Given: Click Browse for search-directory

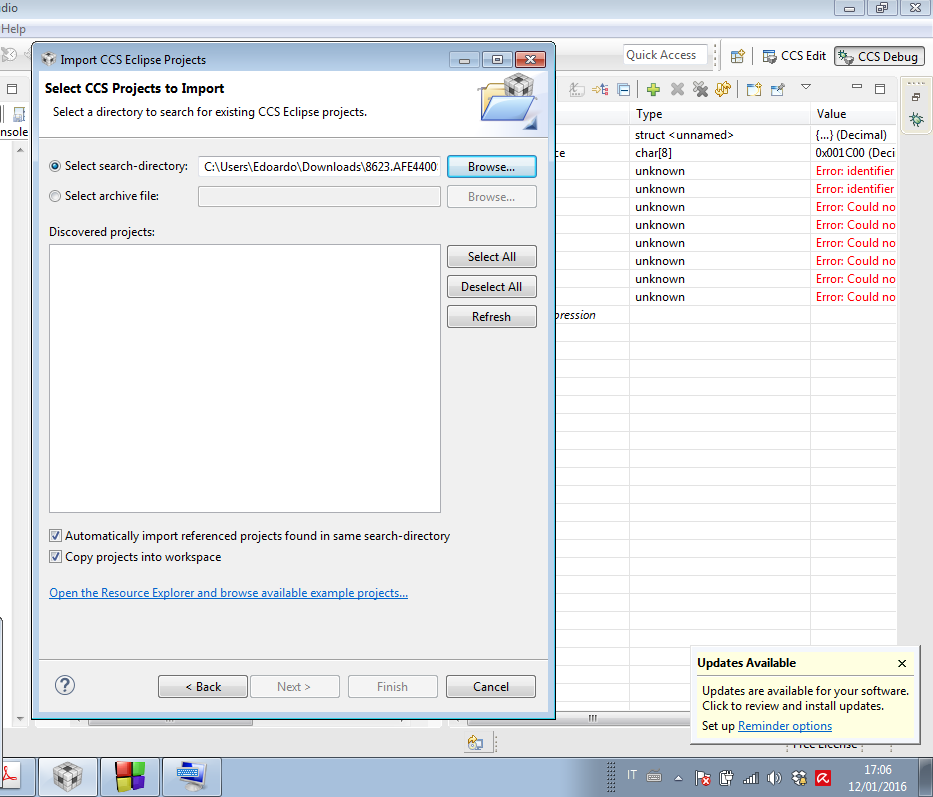Looking at the screenshot, I should tap(491, 167).
